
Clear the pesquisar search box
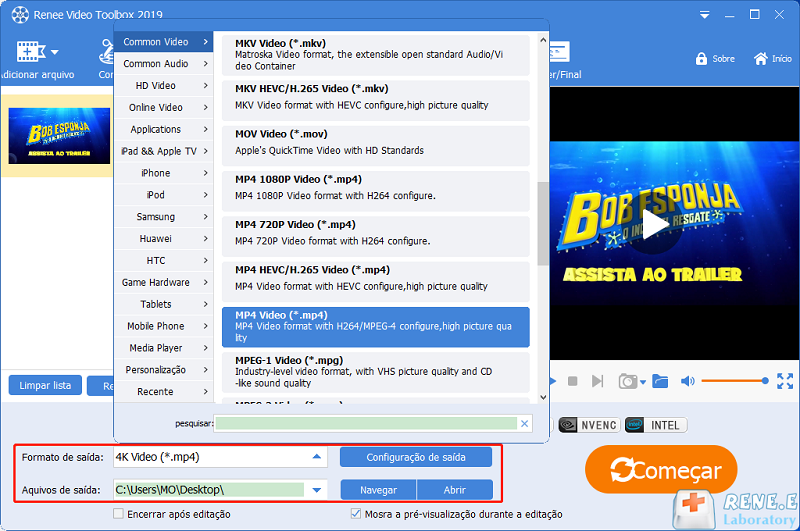pos(524,423)
